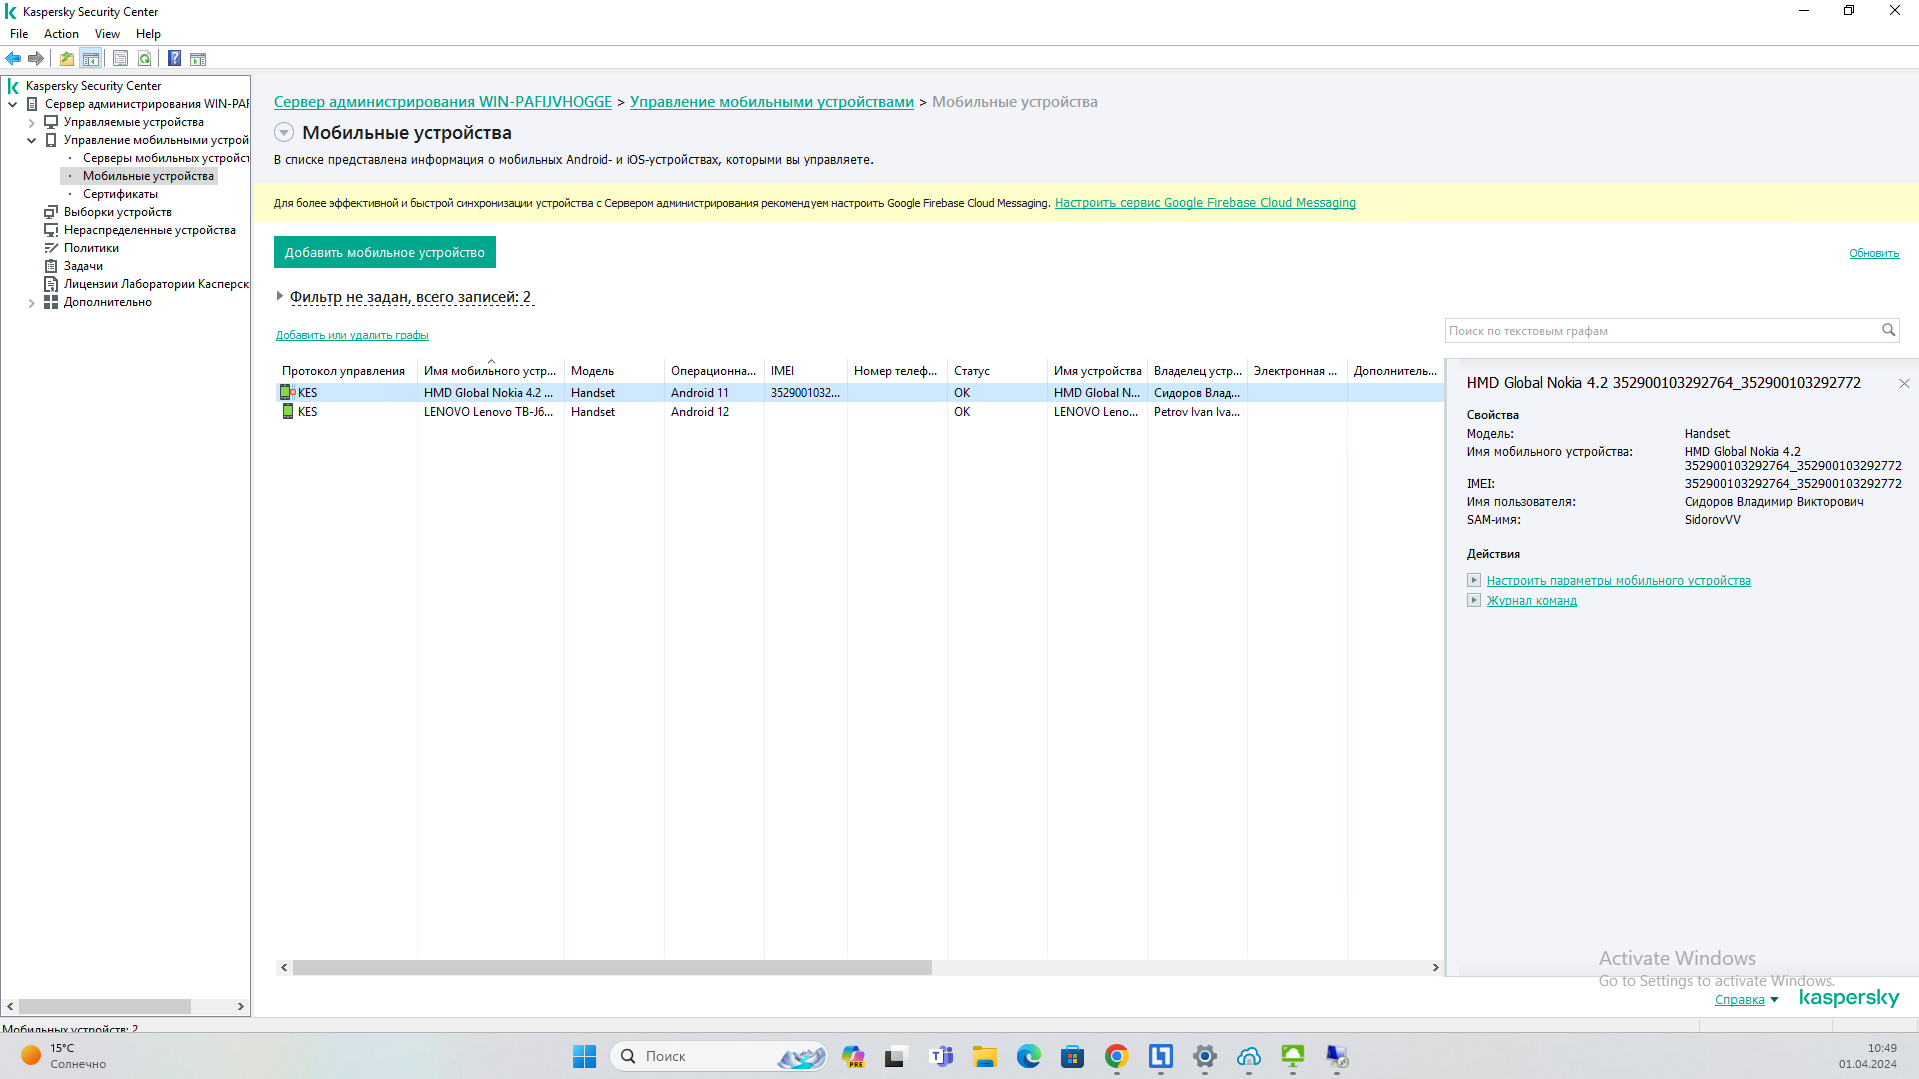
Task: Click the table's horizontal scrollbar thumb
Action: (x=612, y=968)
